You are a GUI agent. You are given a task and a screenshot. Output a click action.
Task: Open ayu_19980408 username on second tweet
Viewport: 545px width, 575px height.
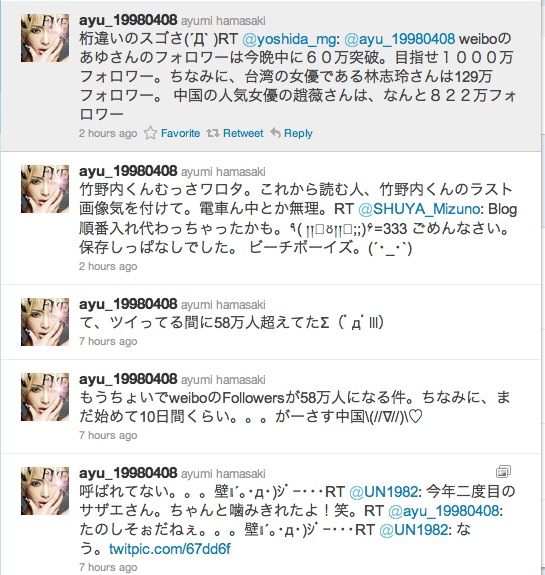128,171
